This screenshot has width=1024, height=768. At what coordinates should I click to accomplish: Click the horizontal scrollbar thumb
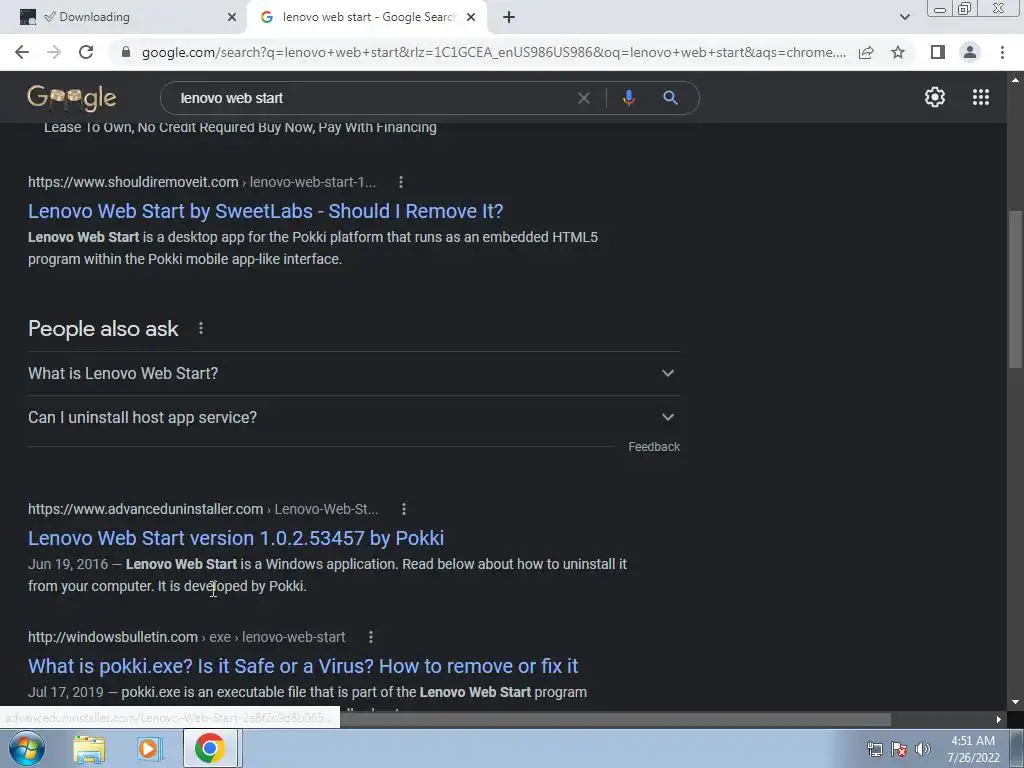[614, 719]
